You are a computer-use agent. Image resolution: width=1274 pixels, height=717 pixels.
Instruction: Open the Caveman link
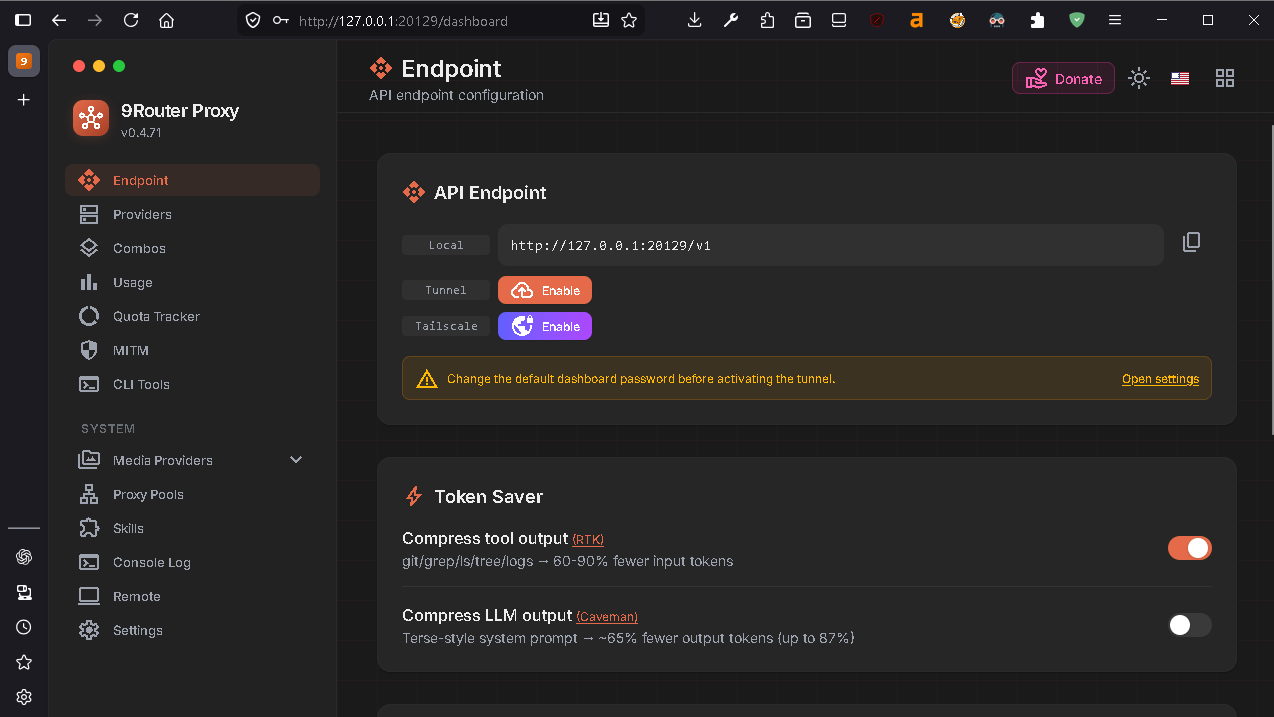click(x=607, y=617)
